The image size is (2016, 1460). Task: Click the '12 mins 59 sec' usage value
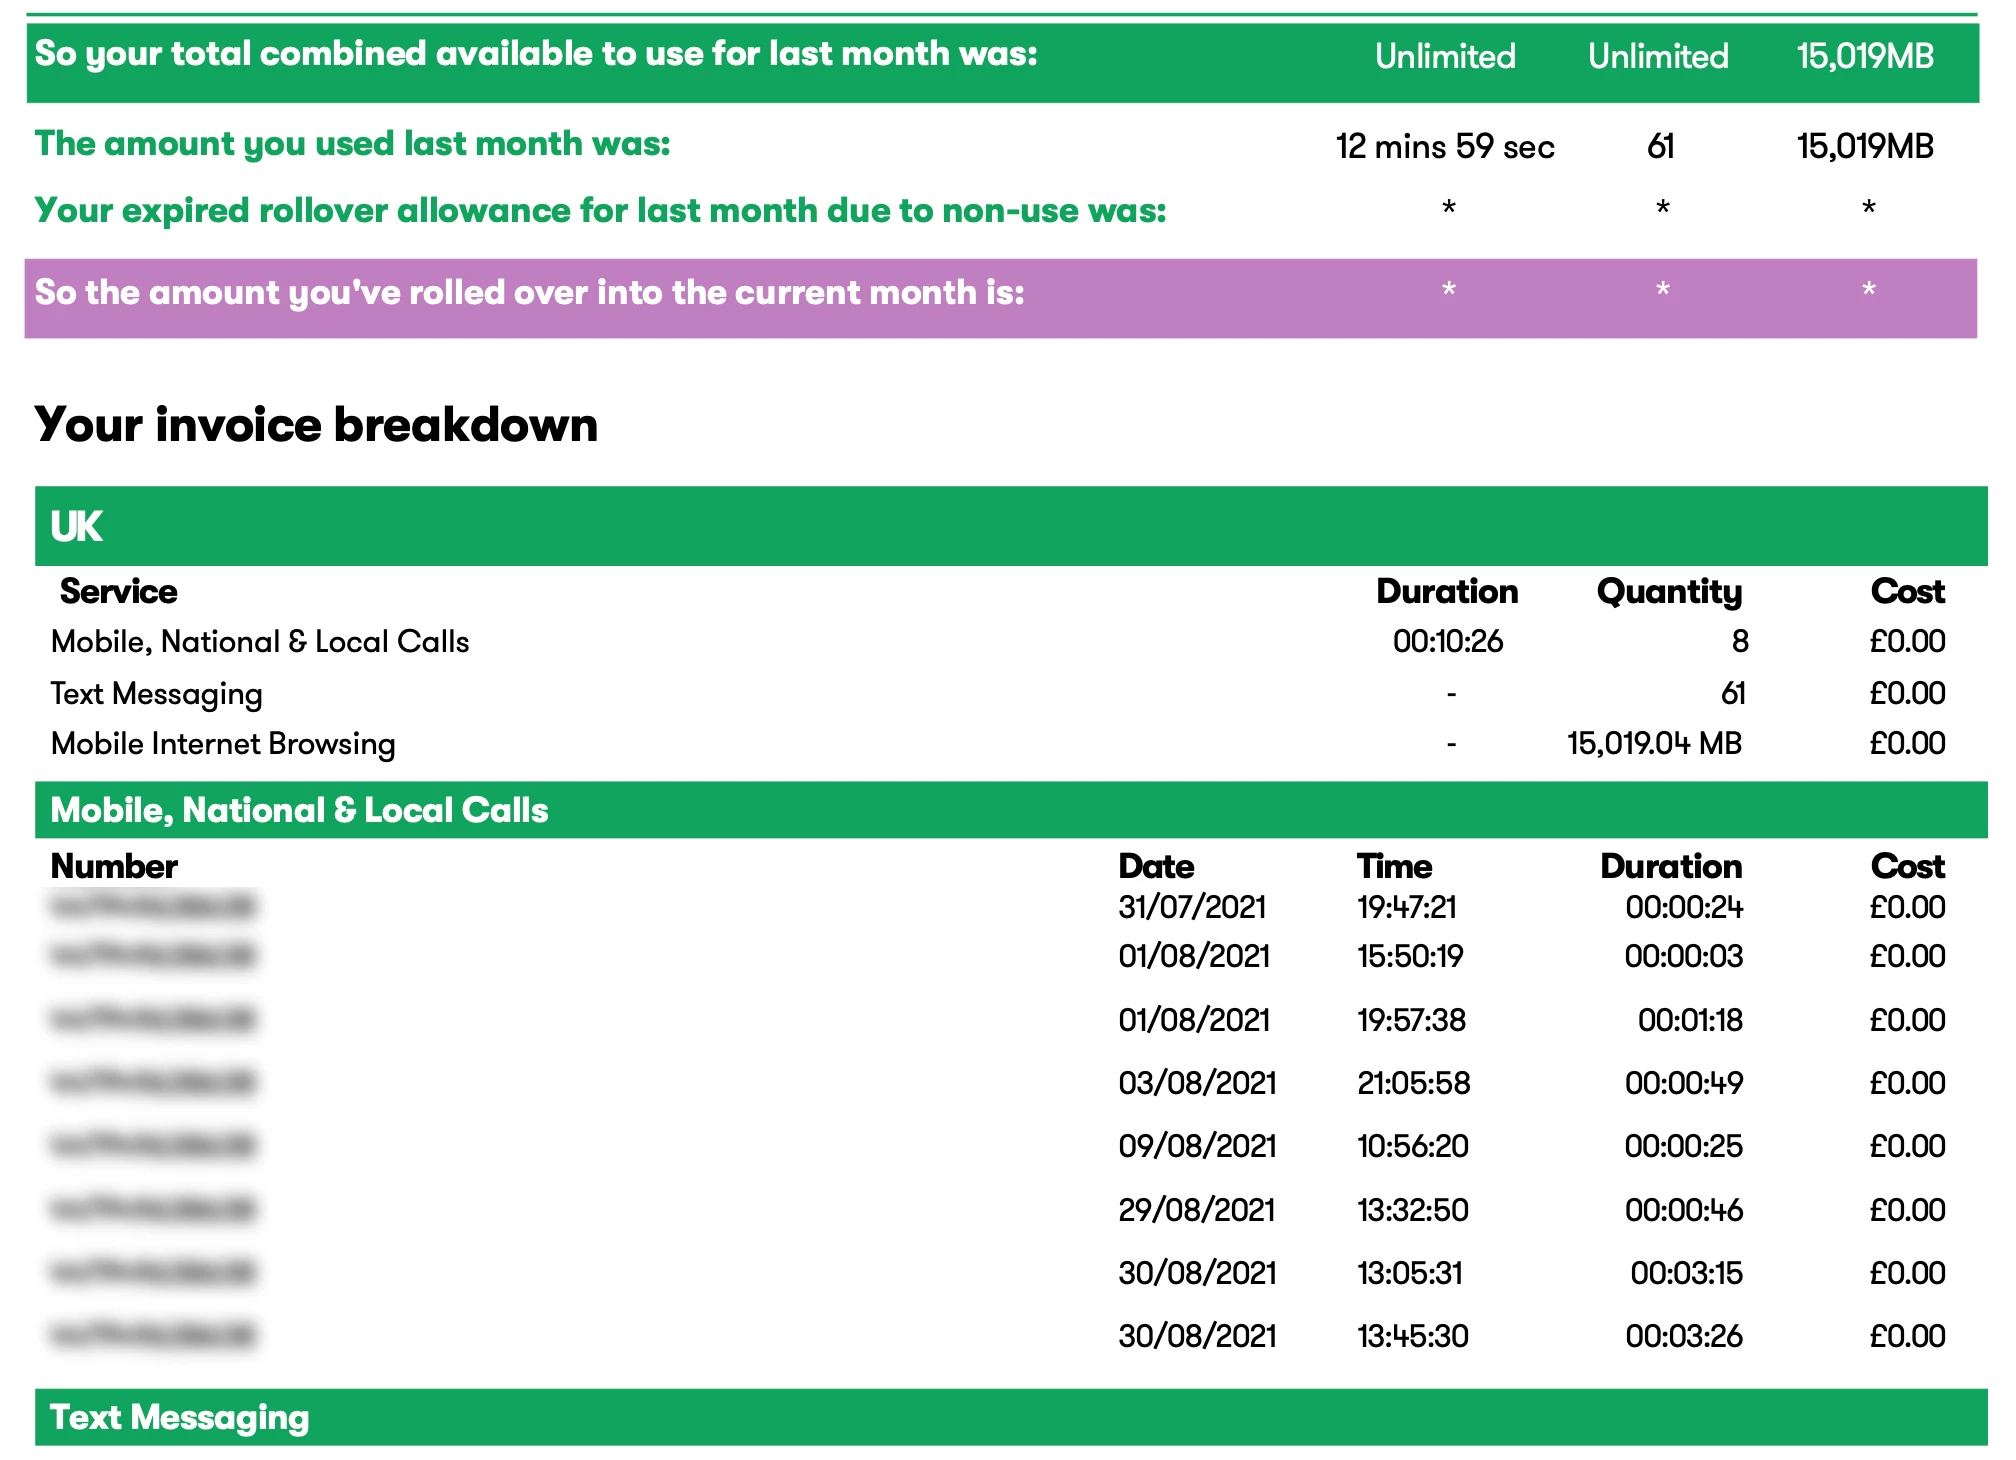(x=1444, y=147)
